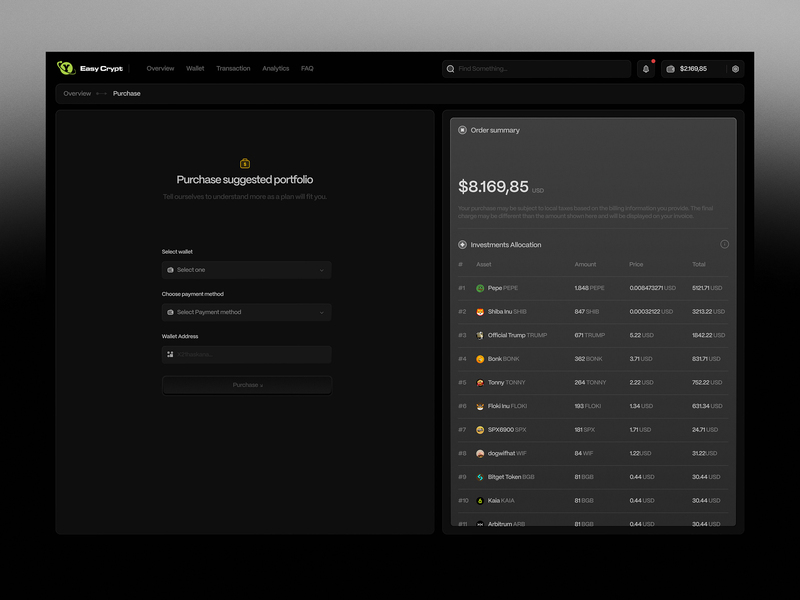800x600 pixels.
Task: Click the 362 BONK amount
Action: coord(588,359)
